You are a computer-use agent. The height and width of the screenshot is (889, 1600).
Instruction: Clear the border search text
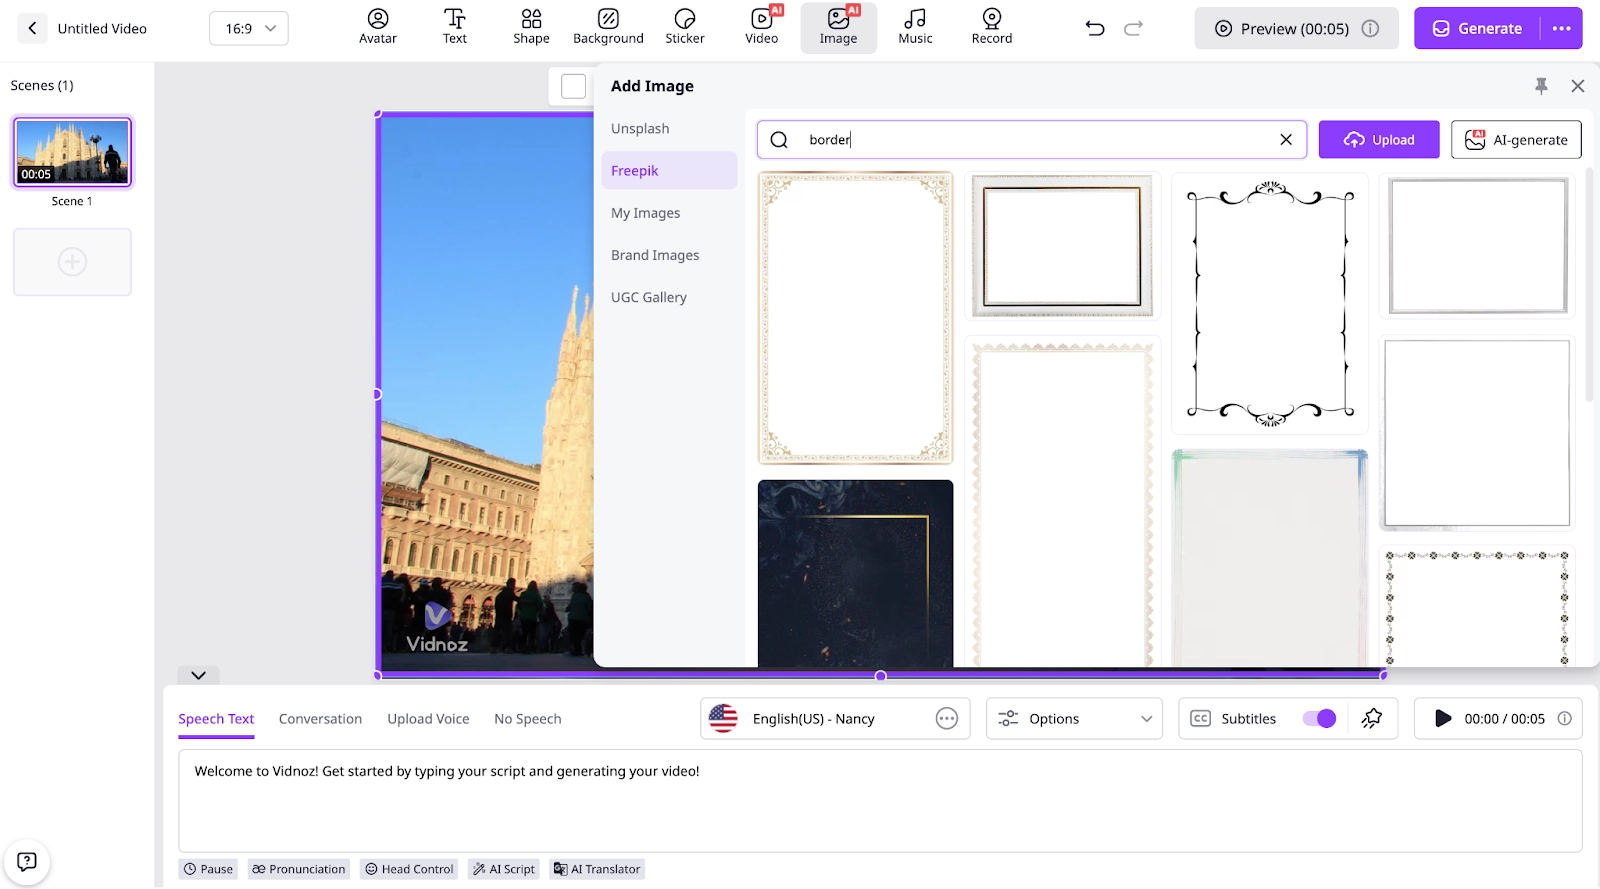1286,140
